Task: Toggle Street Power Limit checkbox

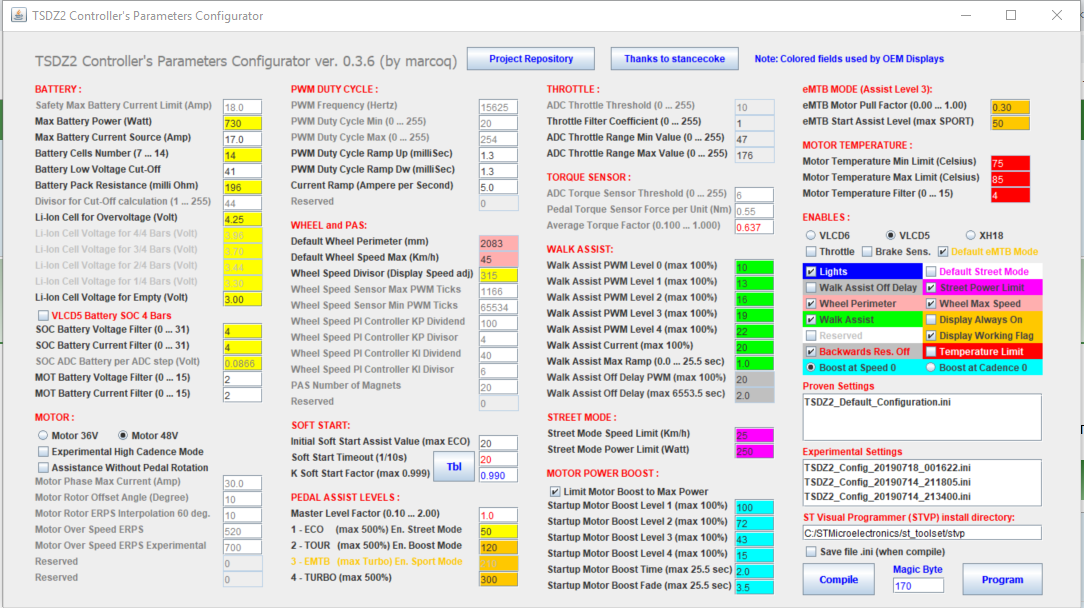Action: pyautogui.click(x=931, y=288)
